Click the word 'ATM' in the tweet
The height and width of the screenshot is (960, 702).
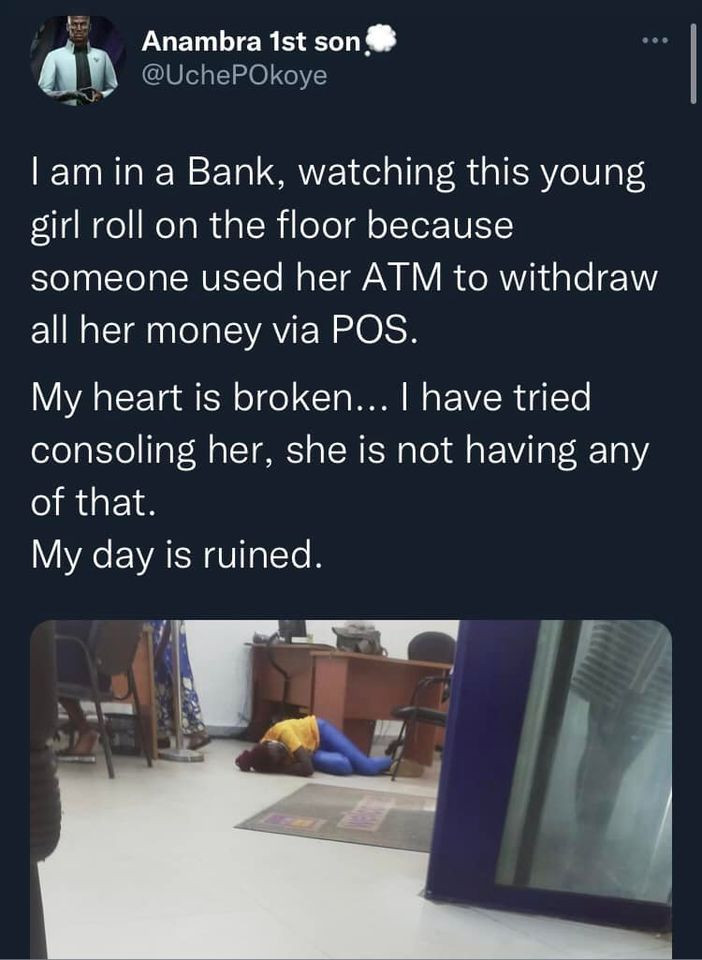401,277
